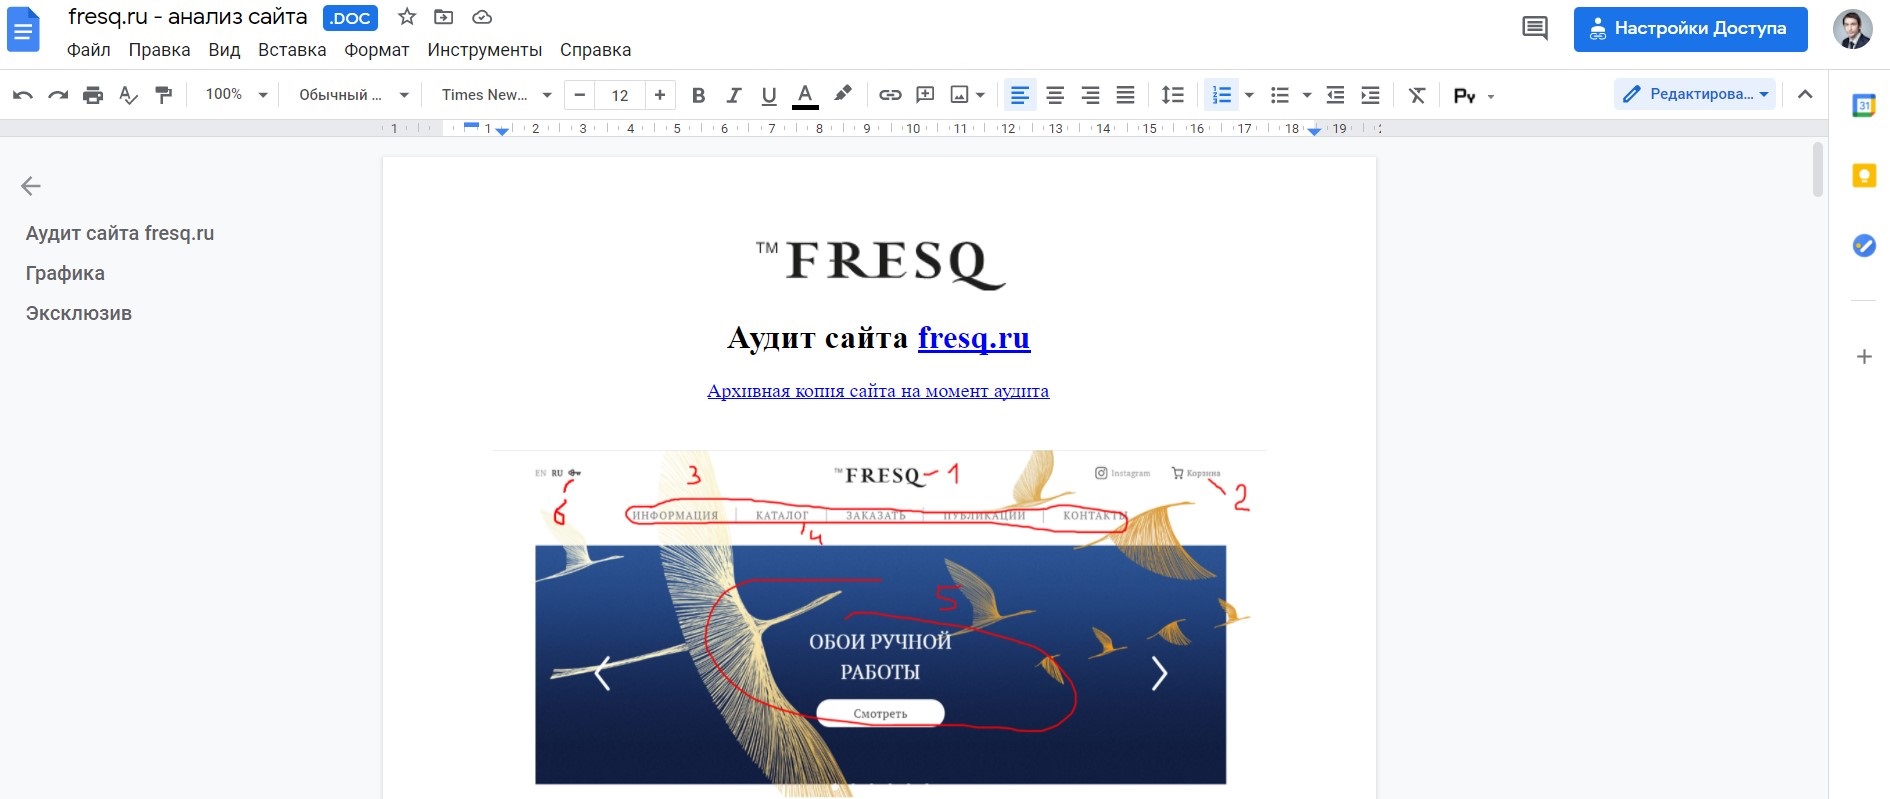
Task: Close the document outline with back arrow
Action: pos(31,186)
